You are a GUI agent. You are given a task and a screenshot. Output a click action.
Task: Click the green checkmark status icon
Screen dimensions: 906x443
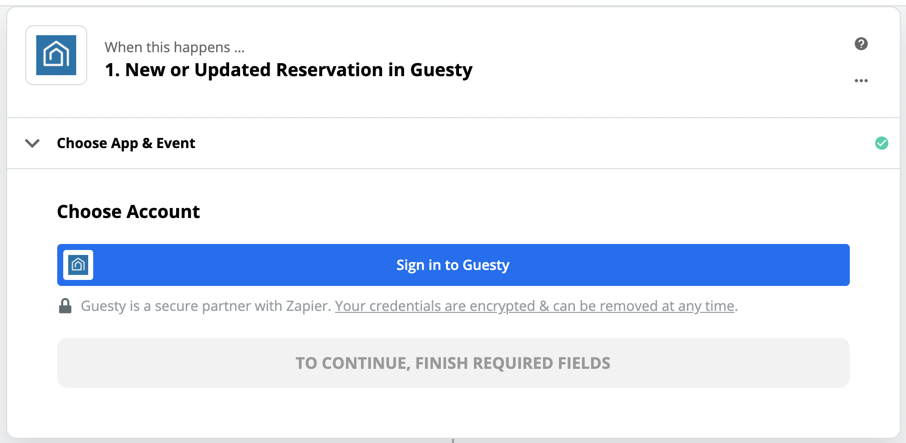tap(881, 143)
